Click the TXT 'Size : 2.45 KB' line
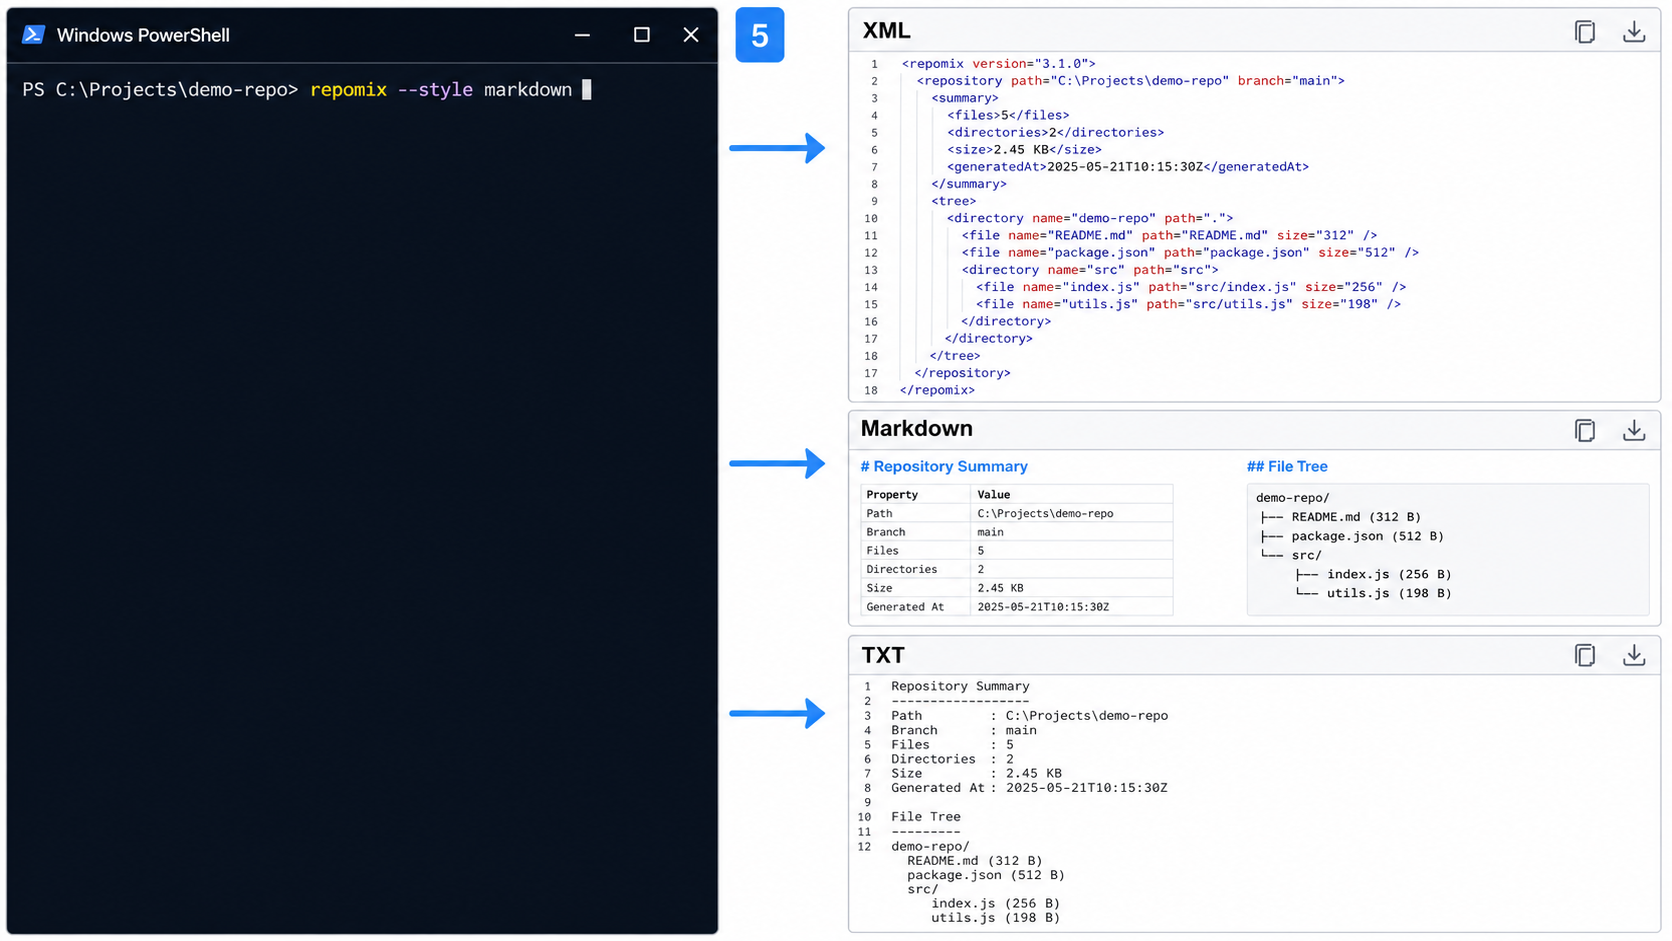This screenshot has height=941, width=1672. [976, 774]
